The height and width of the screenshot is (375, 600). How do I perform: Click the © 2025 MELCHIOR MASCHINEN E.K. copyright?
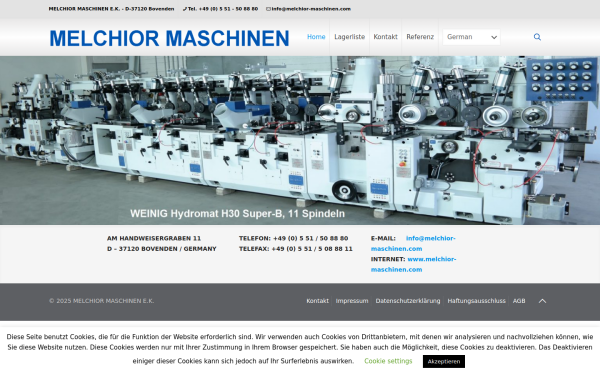pyautogui.click(x=101, y=301)
